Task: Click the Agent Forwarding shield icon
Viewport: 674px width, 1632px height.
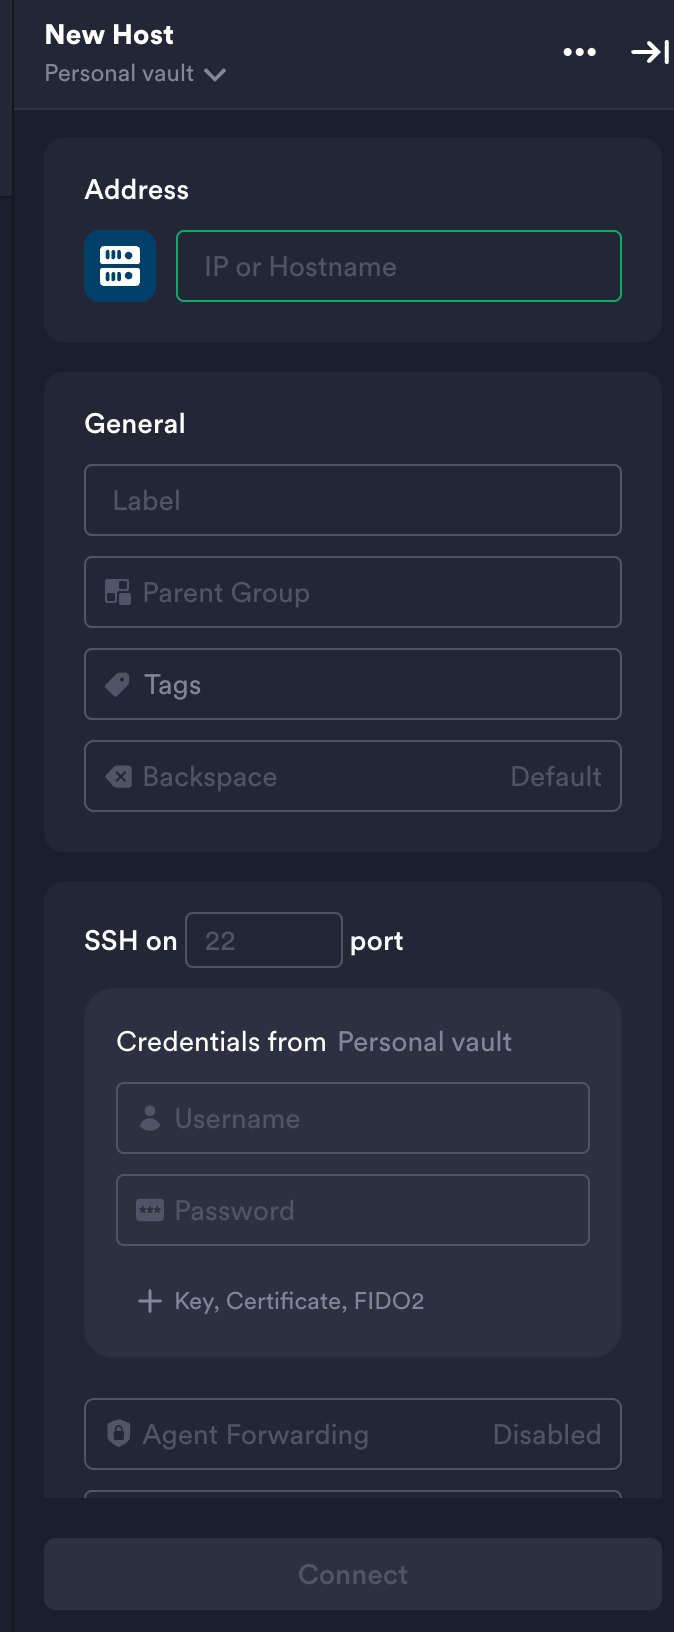Action: tap(118, 1434)
